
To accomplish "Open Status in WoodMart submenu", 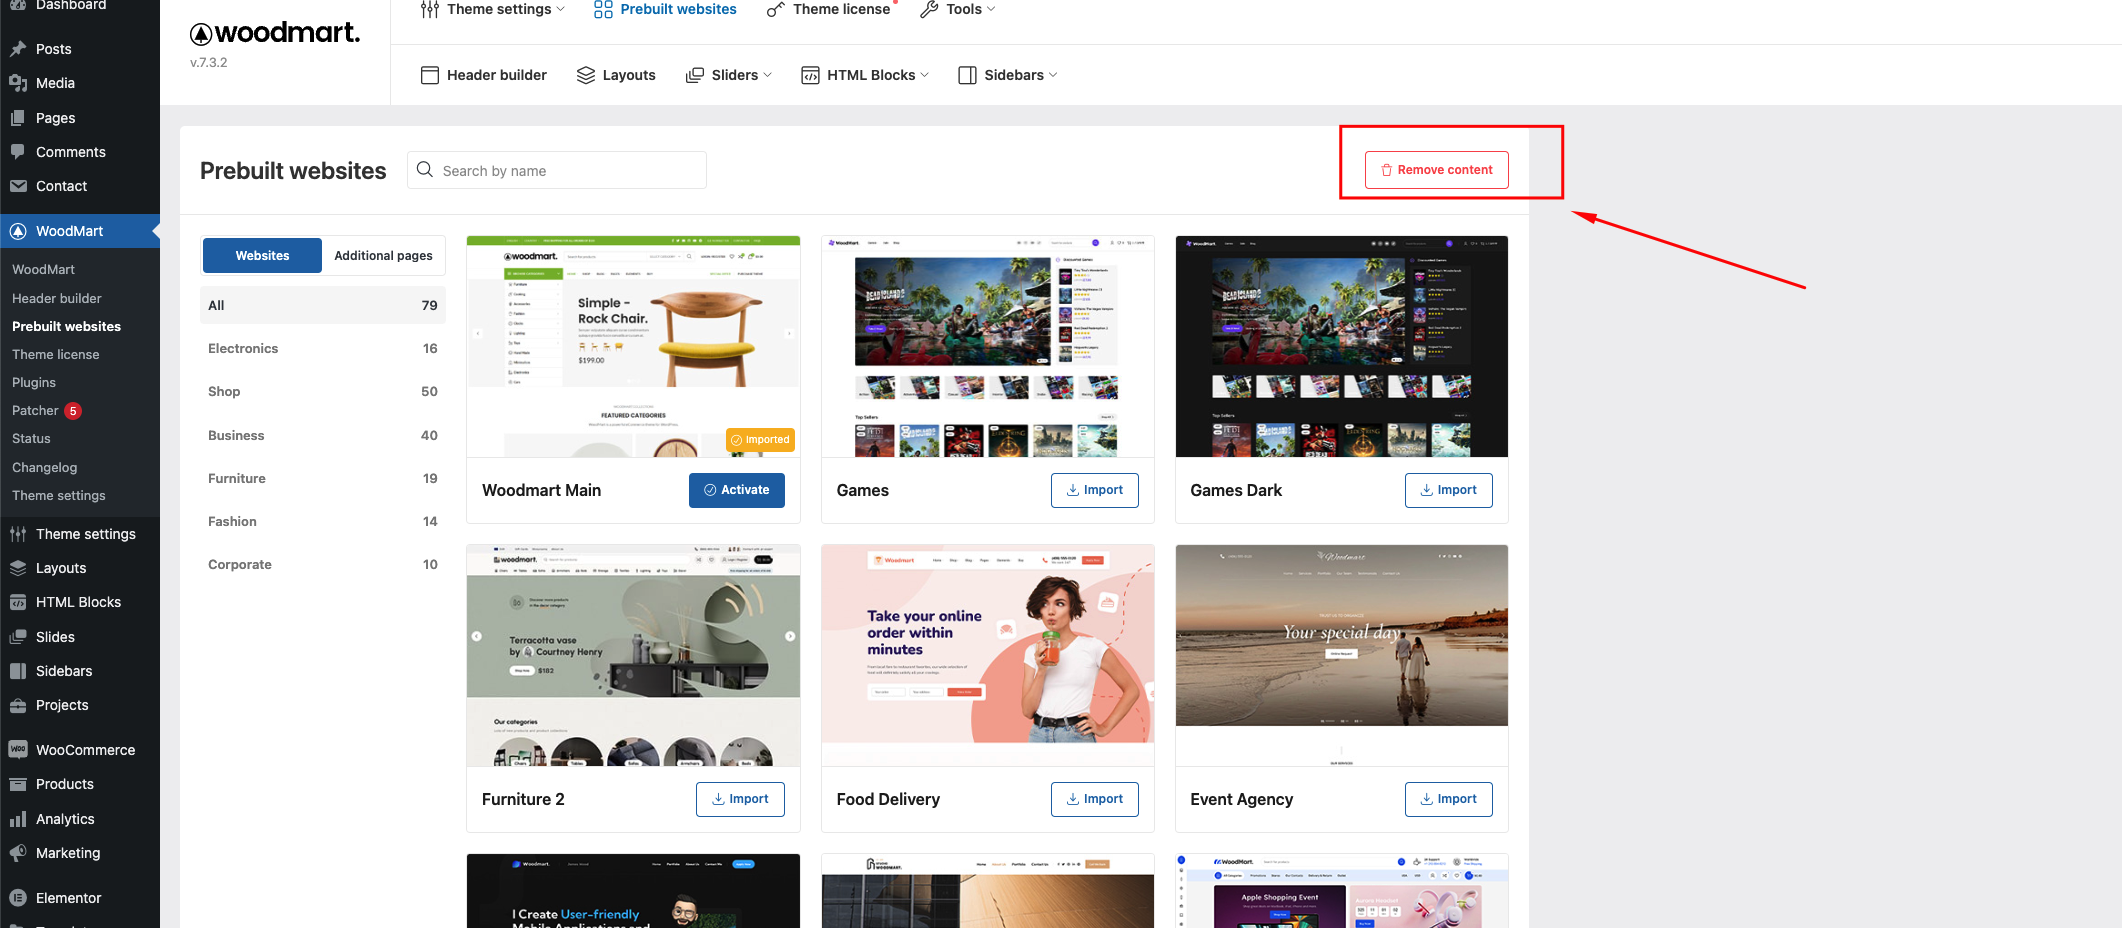I will [x=31, y=438].
